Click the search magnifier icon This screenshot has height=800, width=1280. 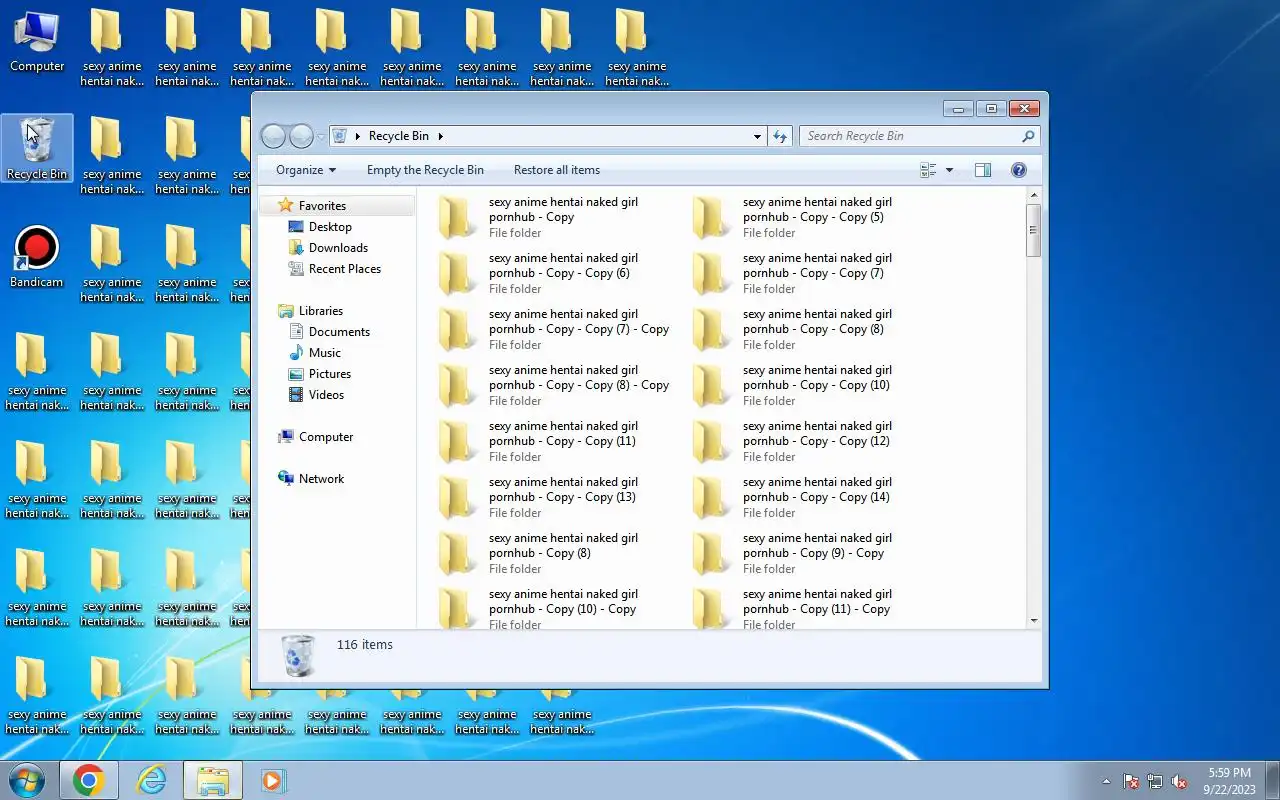1028,136
